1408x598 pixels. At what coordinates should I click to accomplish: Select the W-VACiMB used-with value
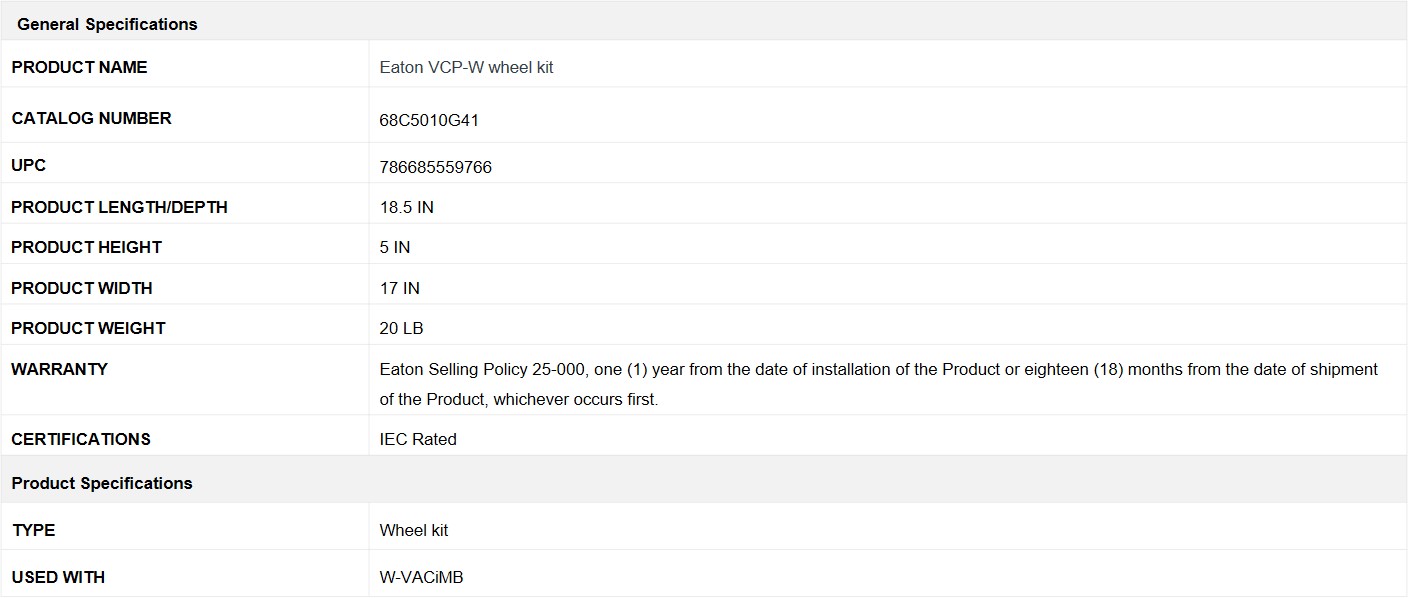(421, 577)
